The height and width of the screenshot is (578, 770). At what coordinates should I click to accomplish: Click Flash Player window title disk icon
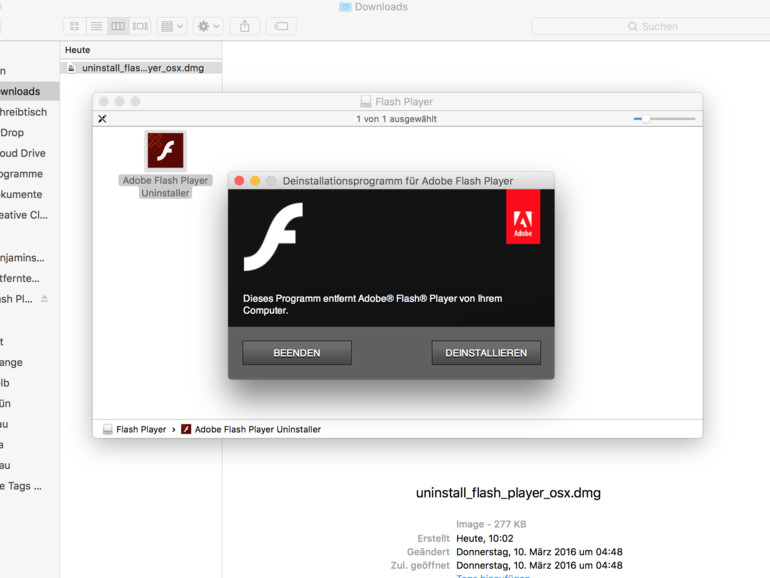[x=366, y=102]
